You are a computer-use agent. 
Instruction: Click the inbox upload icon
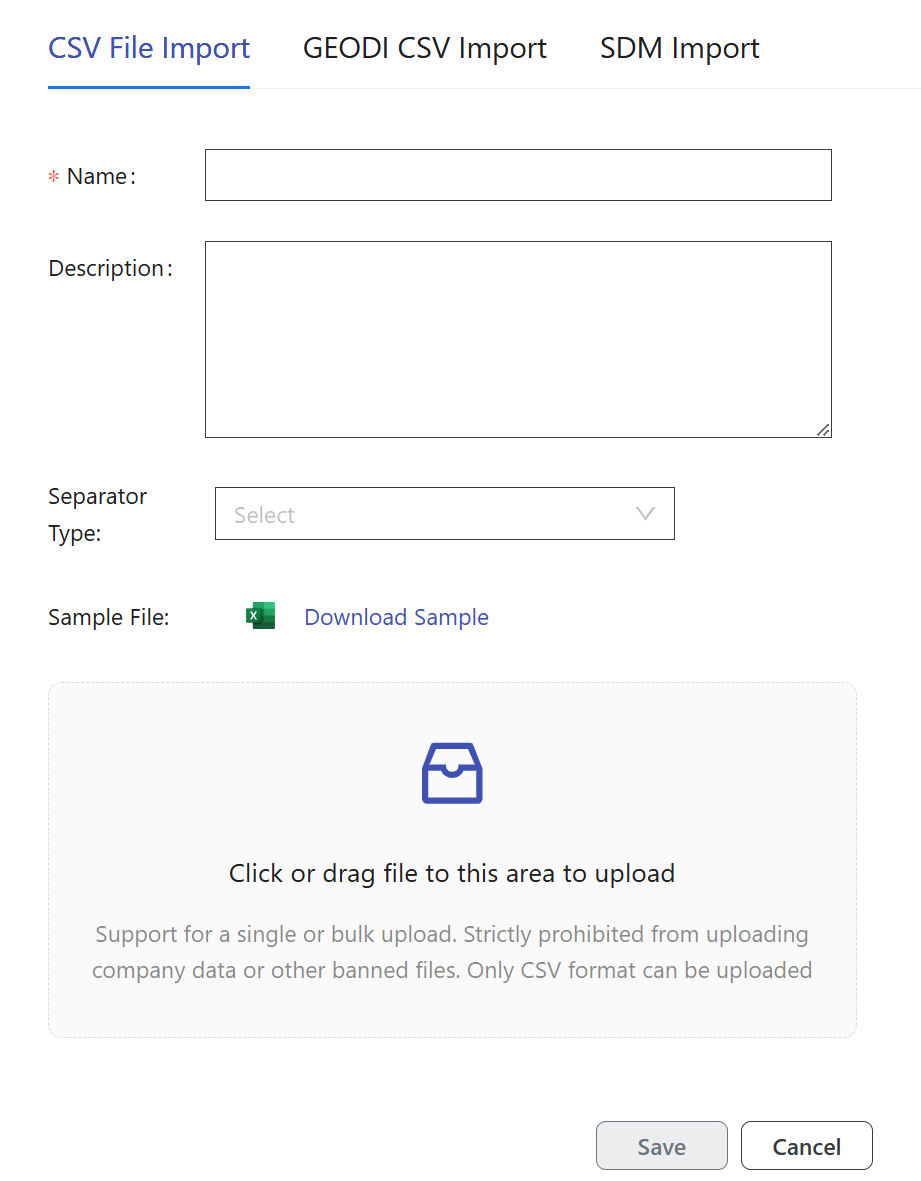452,773
